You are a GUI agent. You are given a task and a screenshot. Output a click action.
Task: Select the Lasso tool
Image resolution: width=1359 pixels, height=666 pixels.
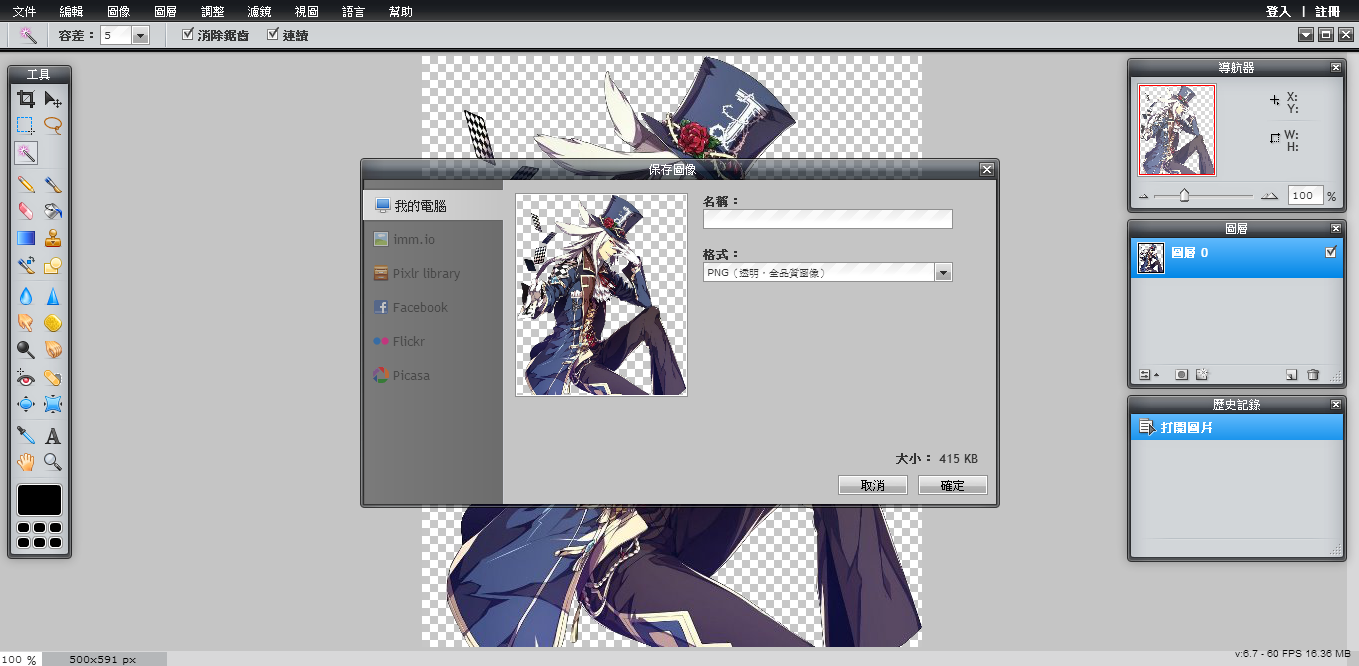[x=53, y=126]
